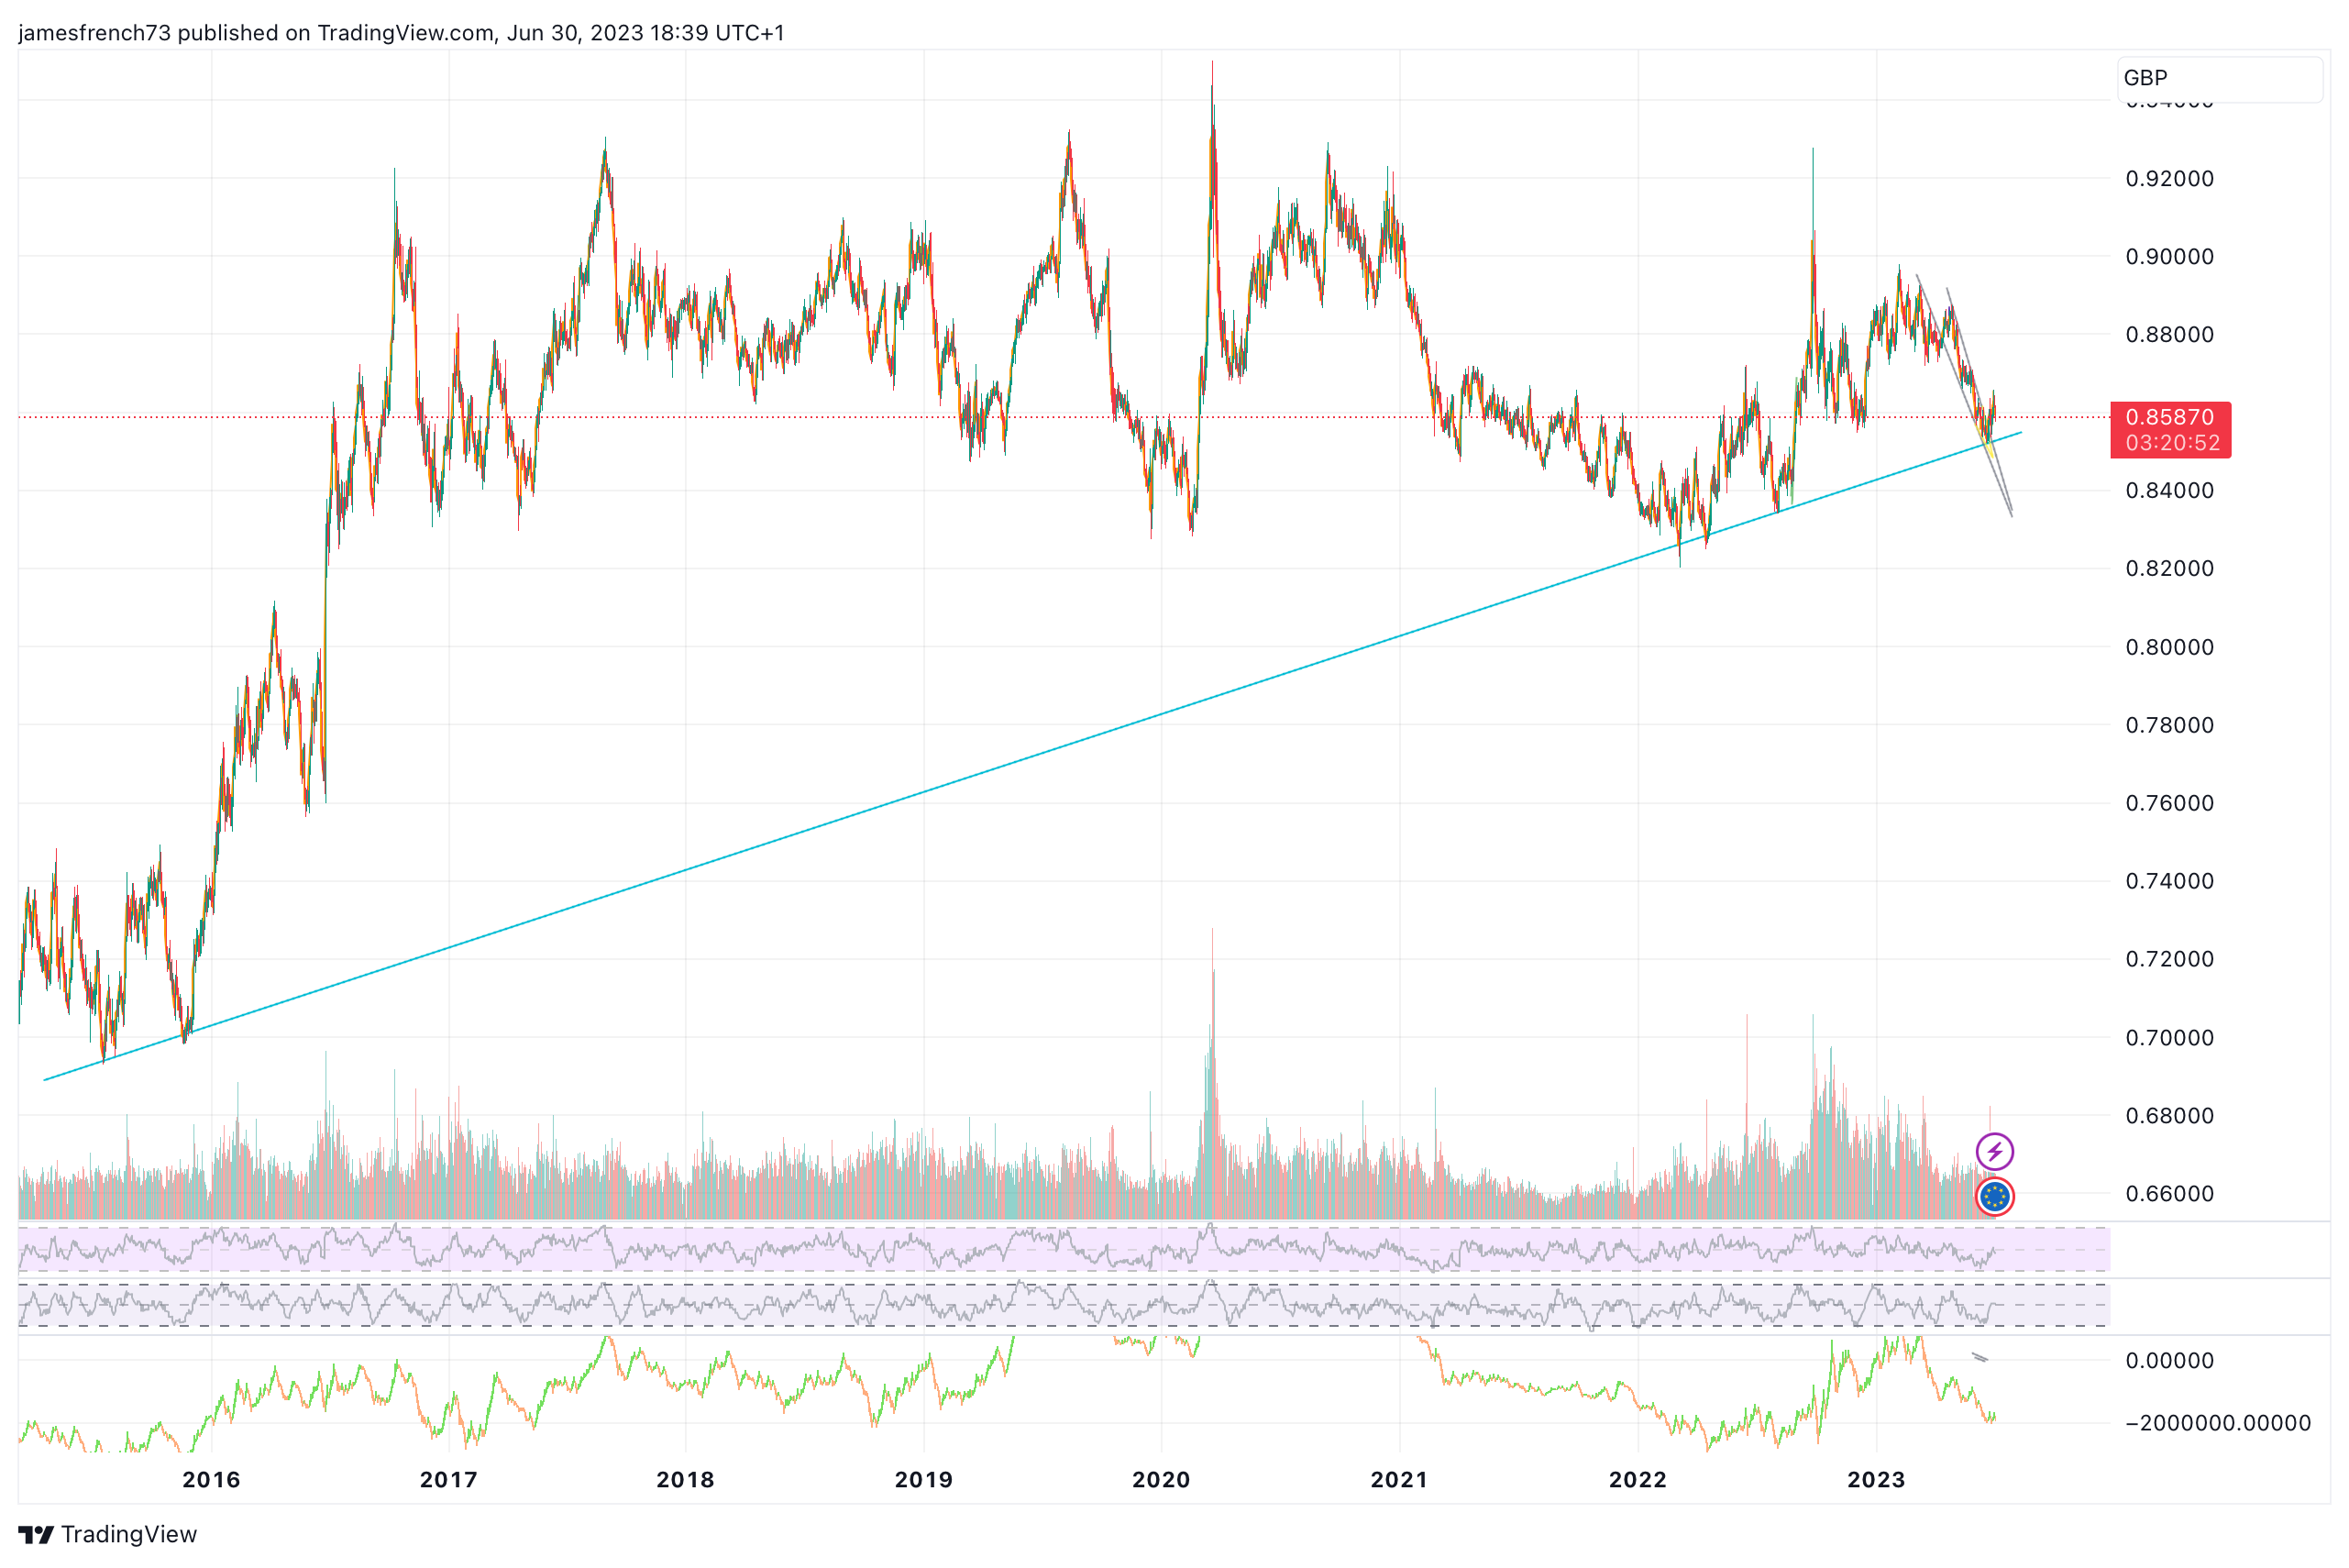
Task: Click the 0.70000 price axis label
Action: [2168, 1037]
